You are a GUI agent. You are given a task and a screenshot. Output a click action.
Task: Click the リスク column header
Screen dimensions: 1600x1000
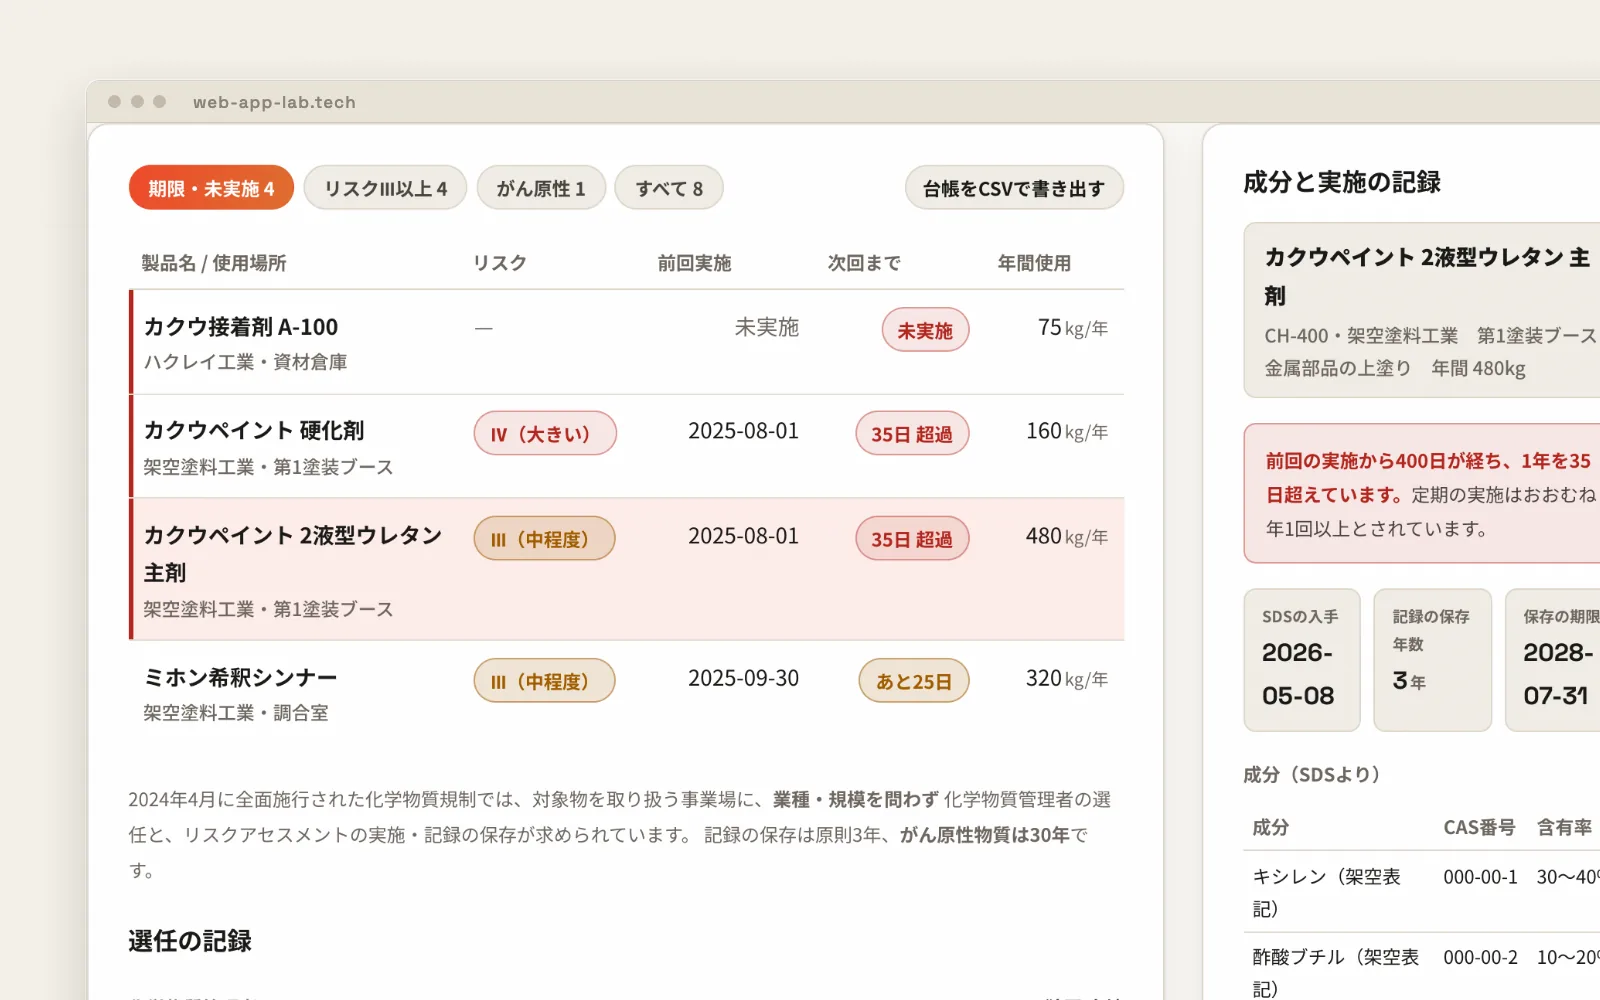[500, 263]
